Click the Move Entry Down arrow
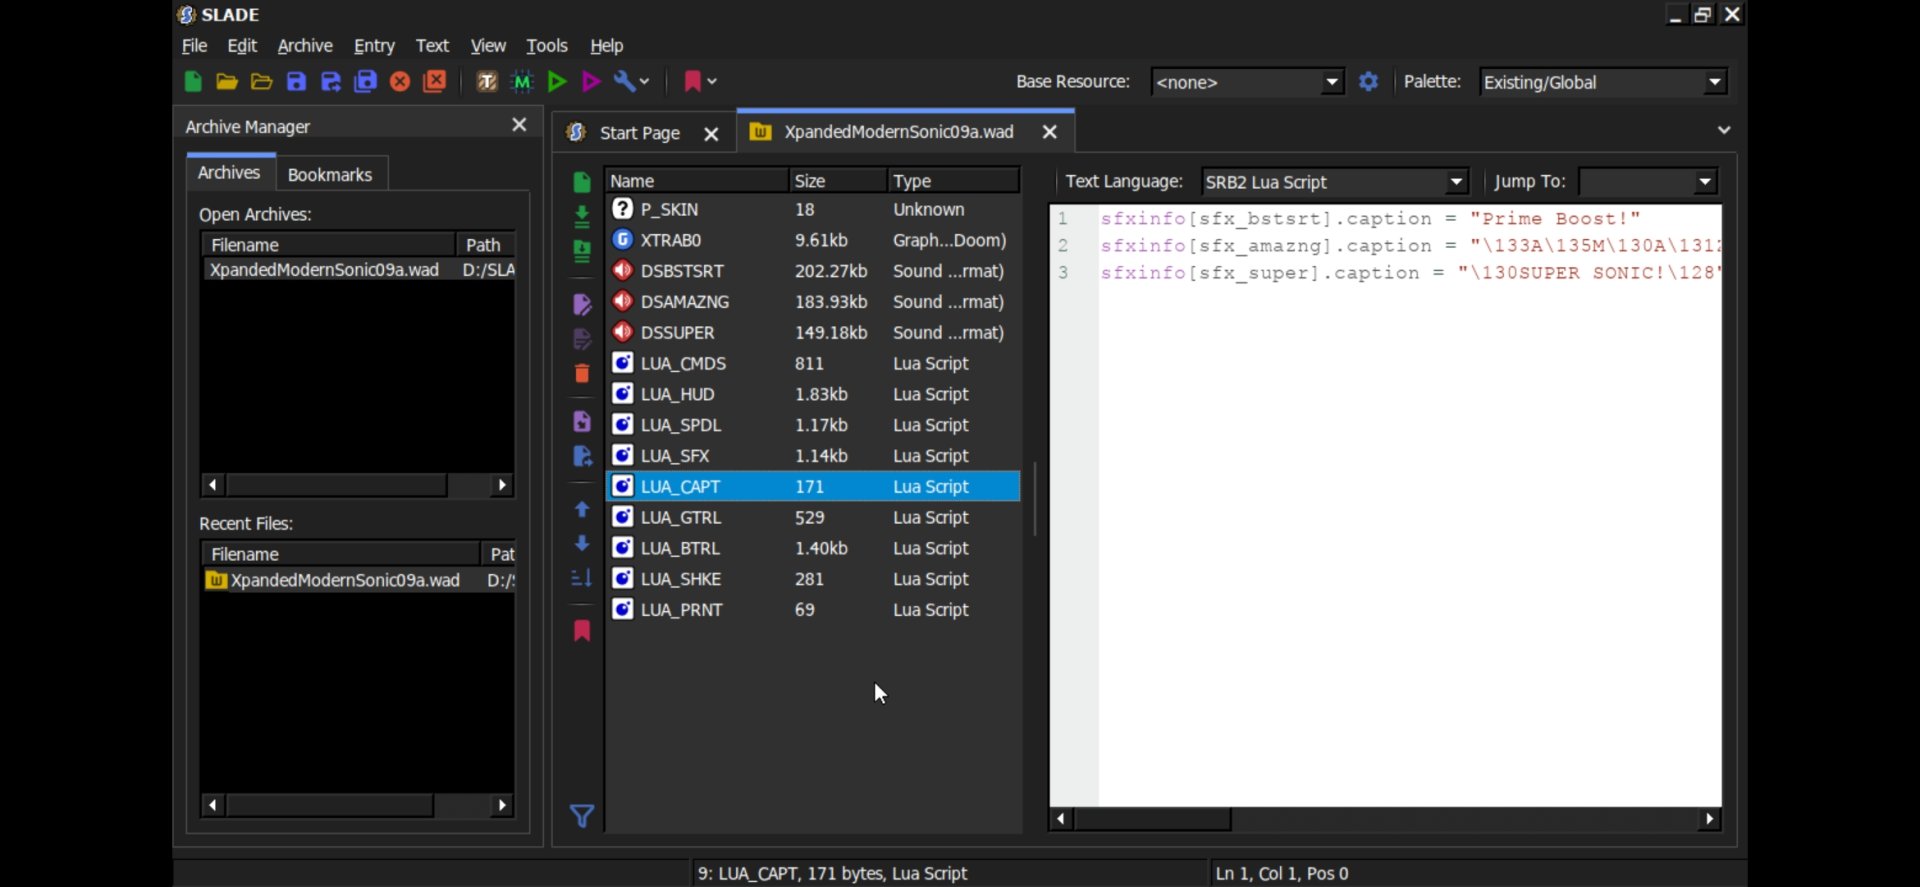This screenshot has height=887, width=1920. pos(582,544)
